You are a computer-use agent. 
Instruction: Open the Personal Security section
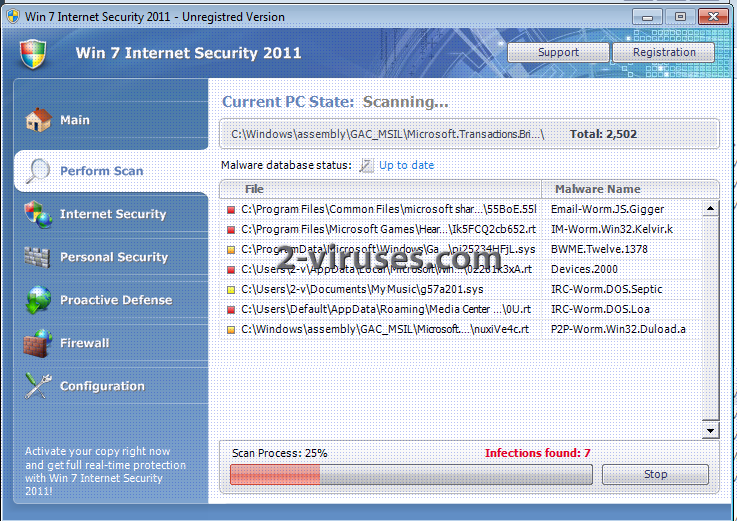[112, 257]
